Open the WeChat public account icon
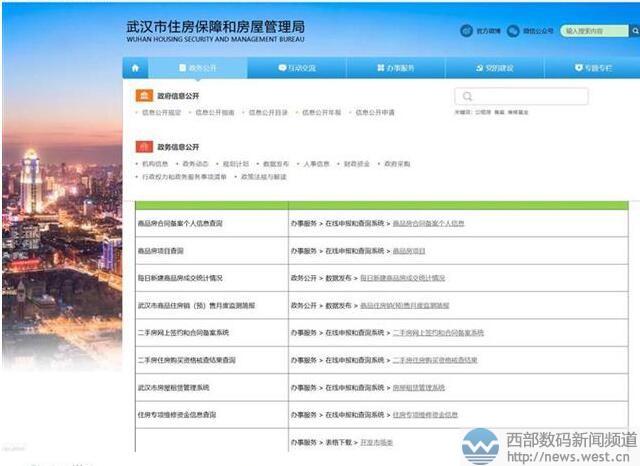 (x=514, y=31)
